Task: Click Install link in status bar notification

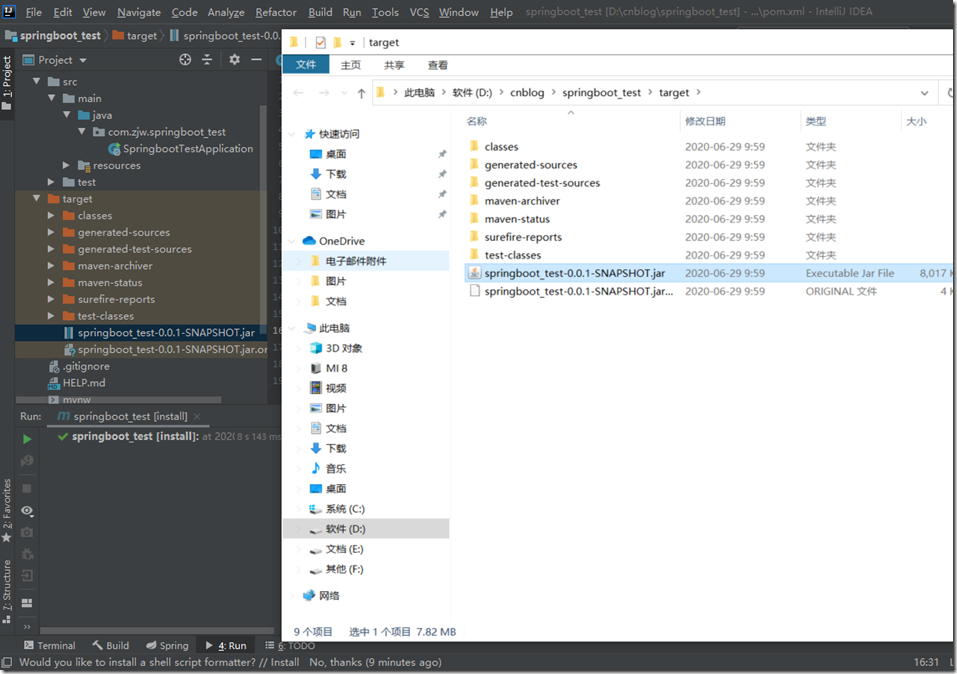Action: click(x=285, y=662)
